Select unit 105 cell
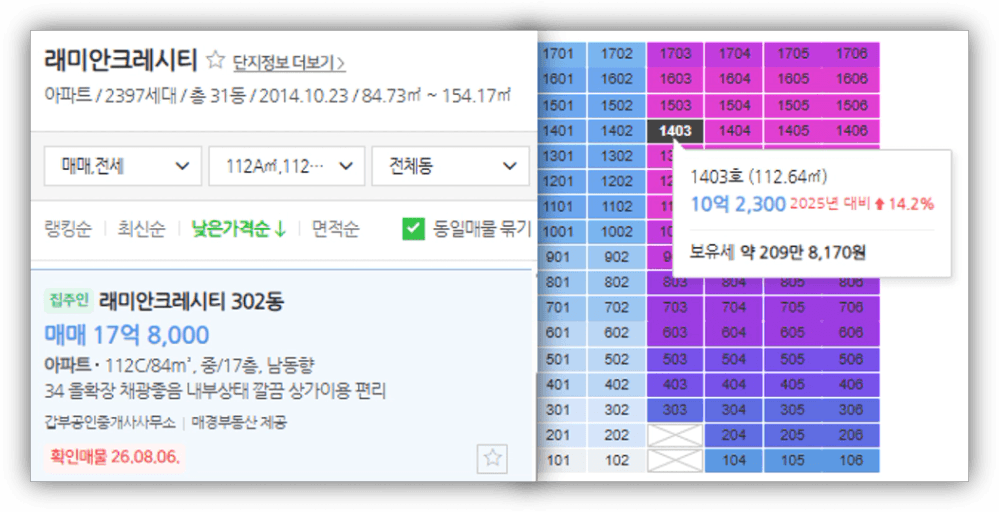Viewport: 999px width, 512px height. 792,460
